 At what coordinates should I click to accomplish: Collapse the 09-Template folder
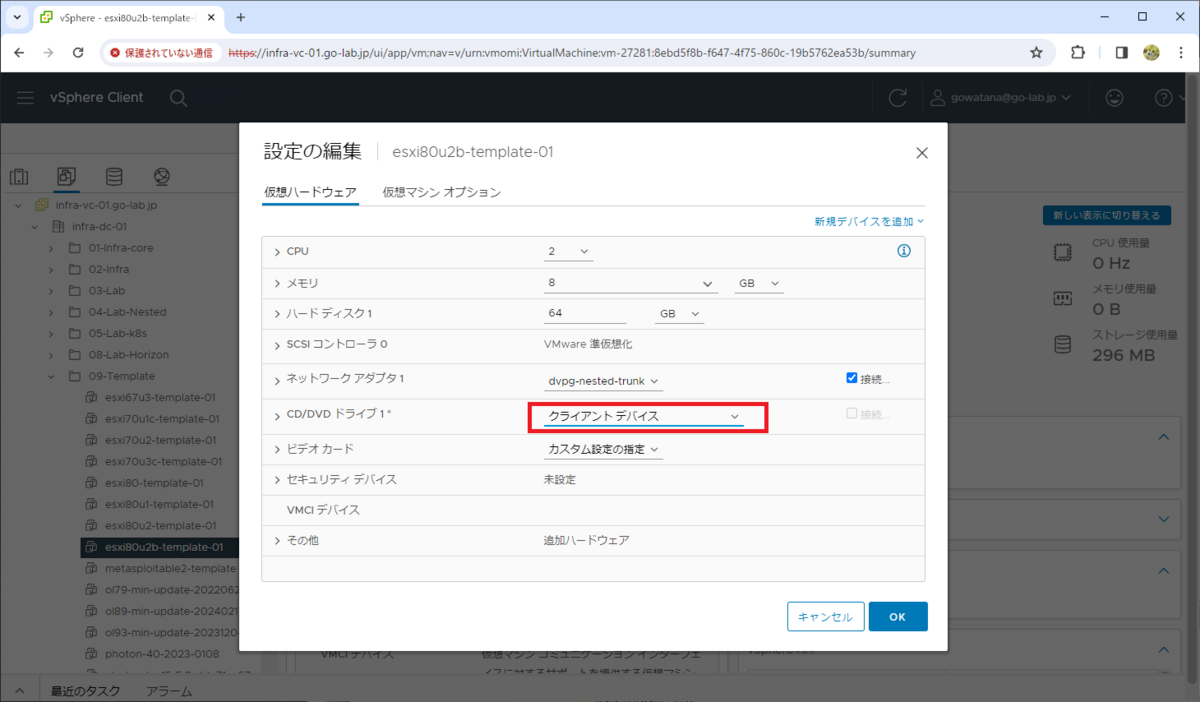pos(51,376)
